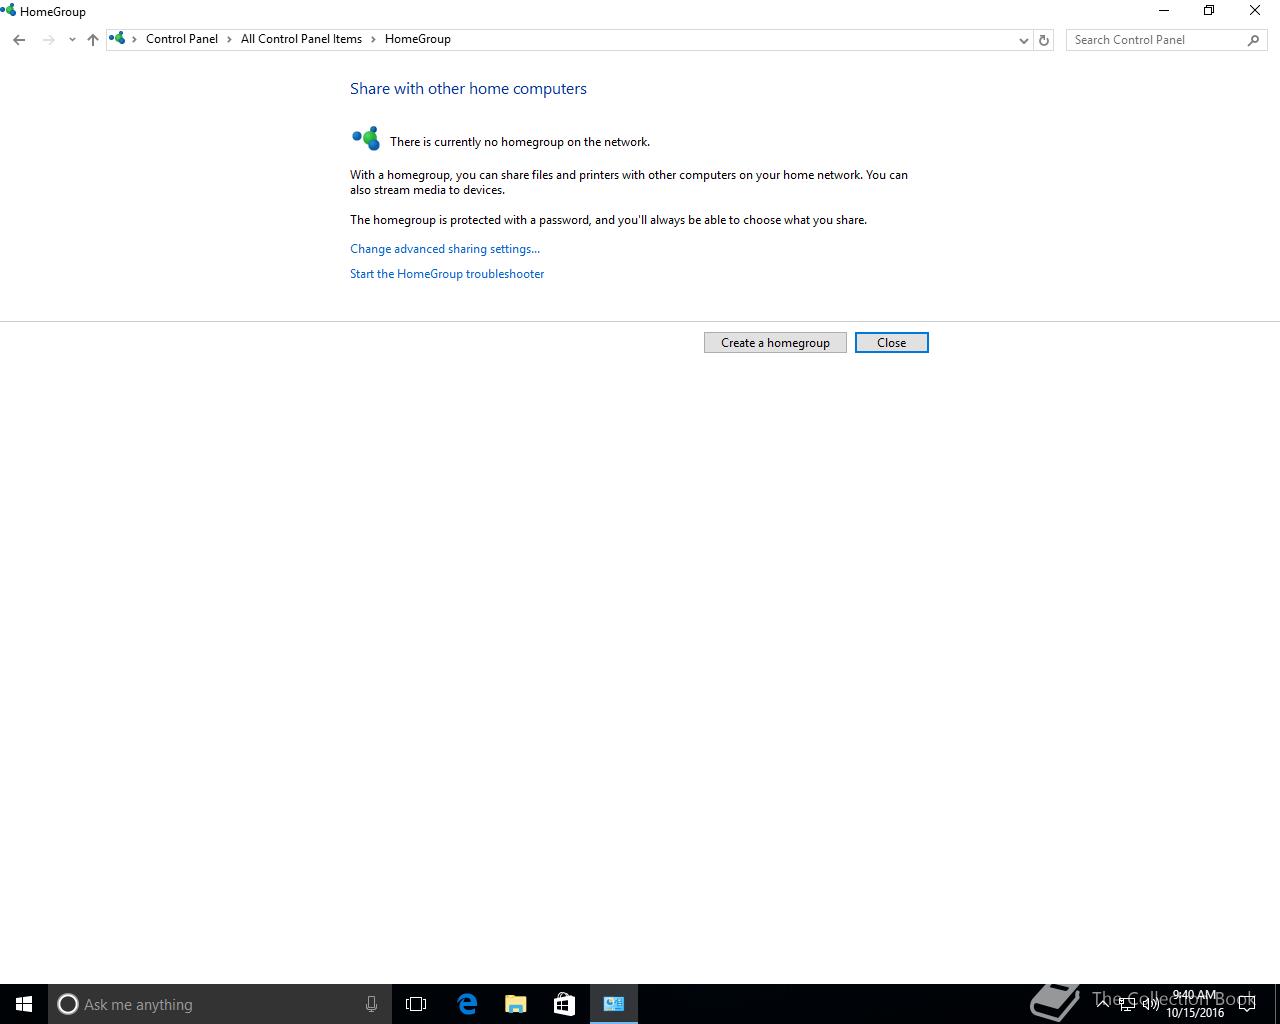Expand chevron after Control Panel breadcrumb
Image resolution: width=1280 pixels, height=1024 pixels.
click(x=230, y=39)
